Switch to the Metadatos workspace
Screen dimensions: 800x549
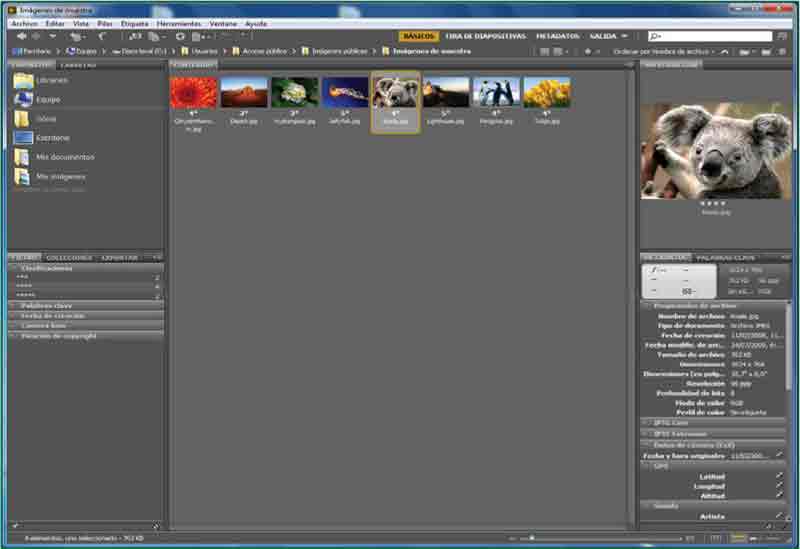click(x=557, y=36)
